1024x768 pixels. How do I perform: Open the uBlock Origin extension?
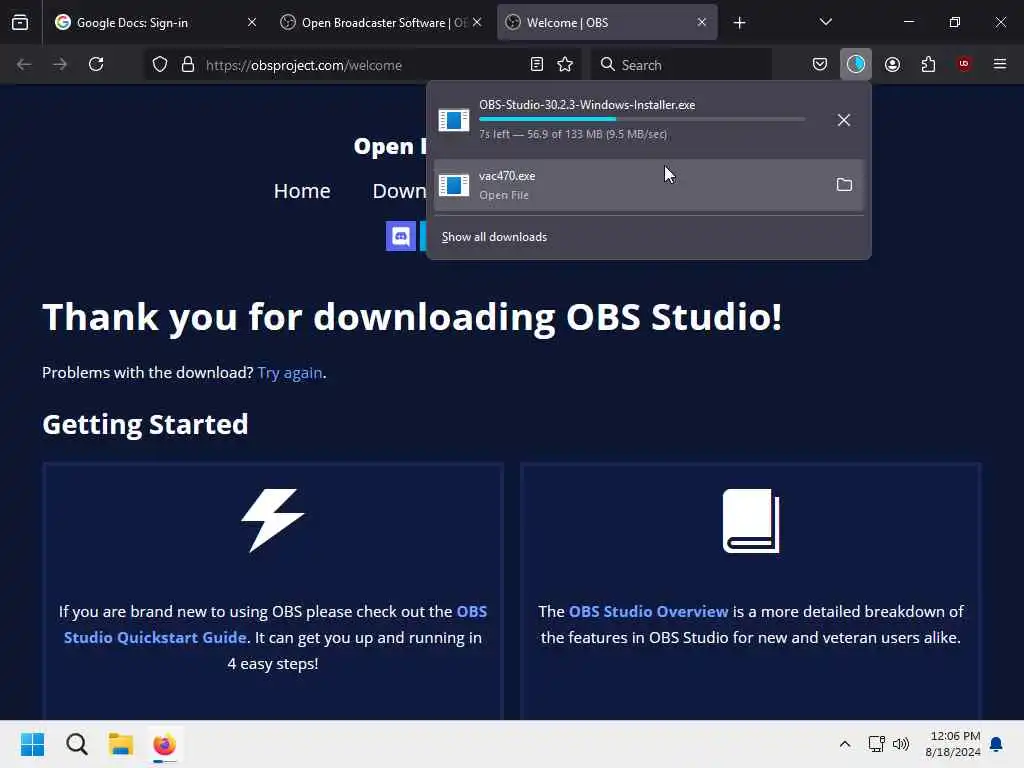[964, 64]
